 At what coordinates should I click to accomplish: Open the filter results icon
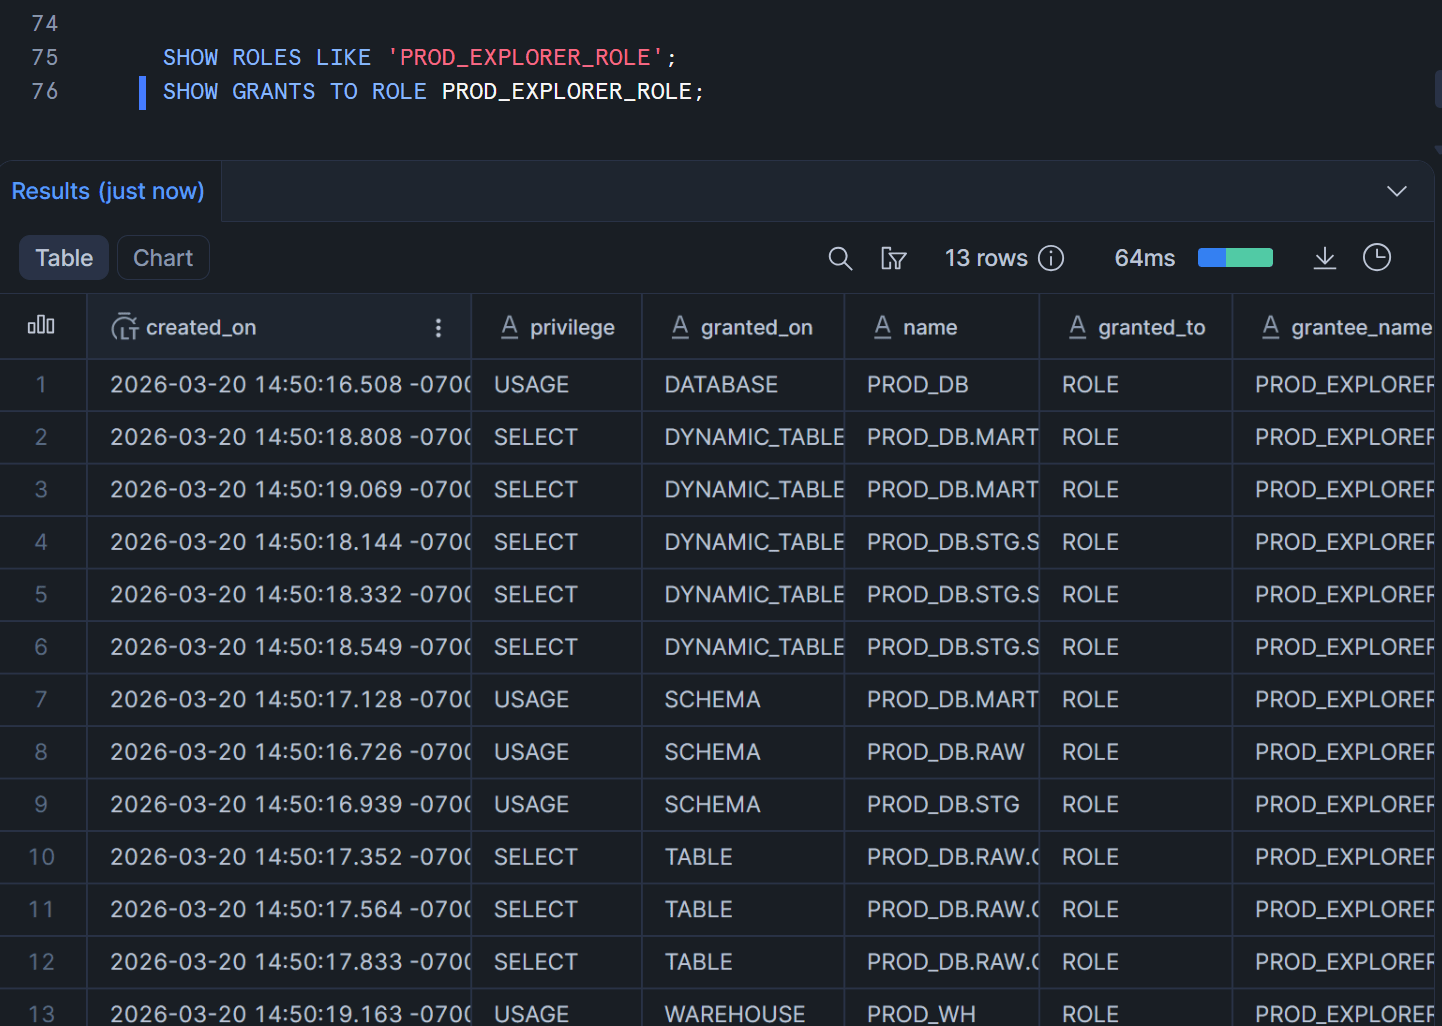point(893,259)
